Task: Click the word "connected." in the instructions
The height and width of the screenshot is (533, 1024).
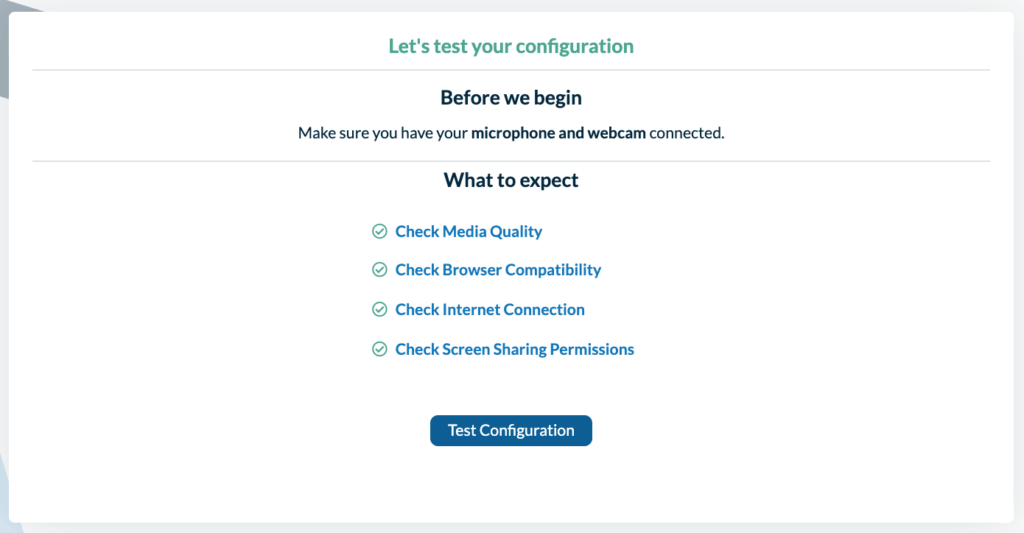Action: pyautogui.click(x=687, y=133)
